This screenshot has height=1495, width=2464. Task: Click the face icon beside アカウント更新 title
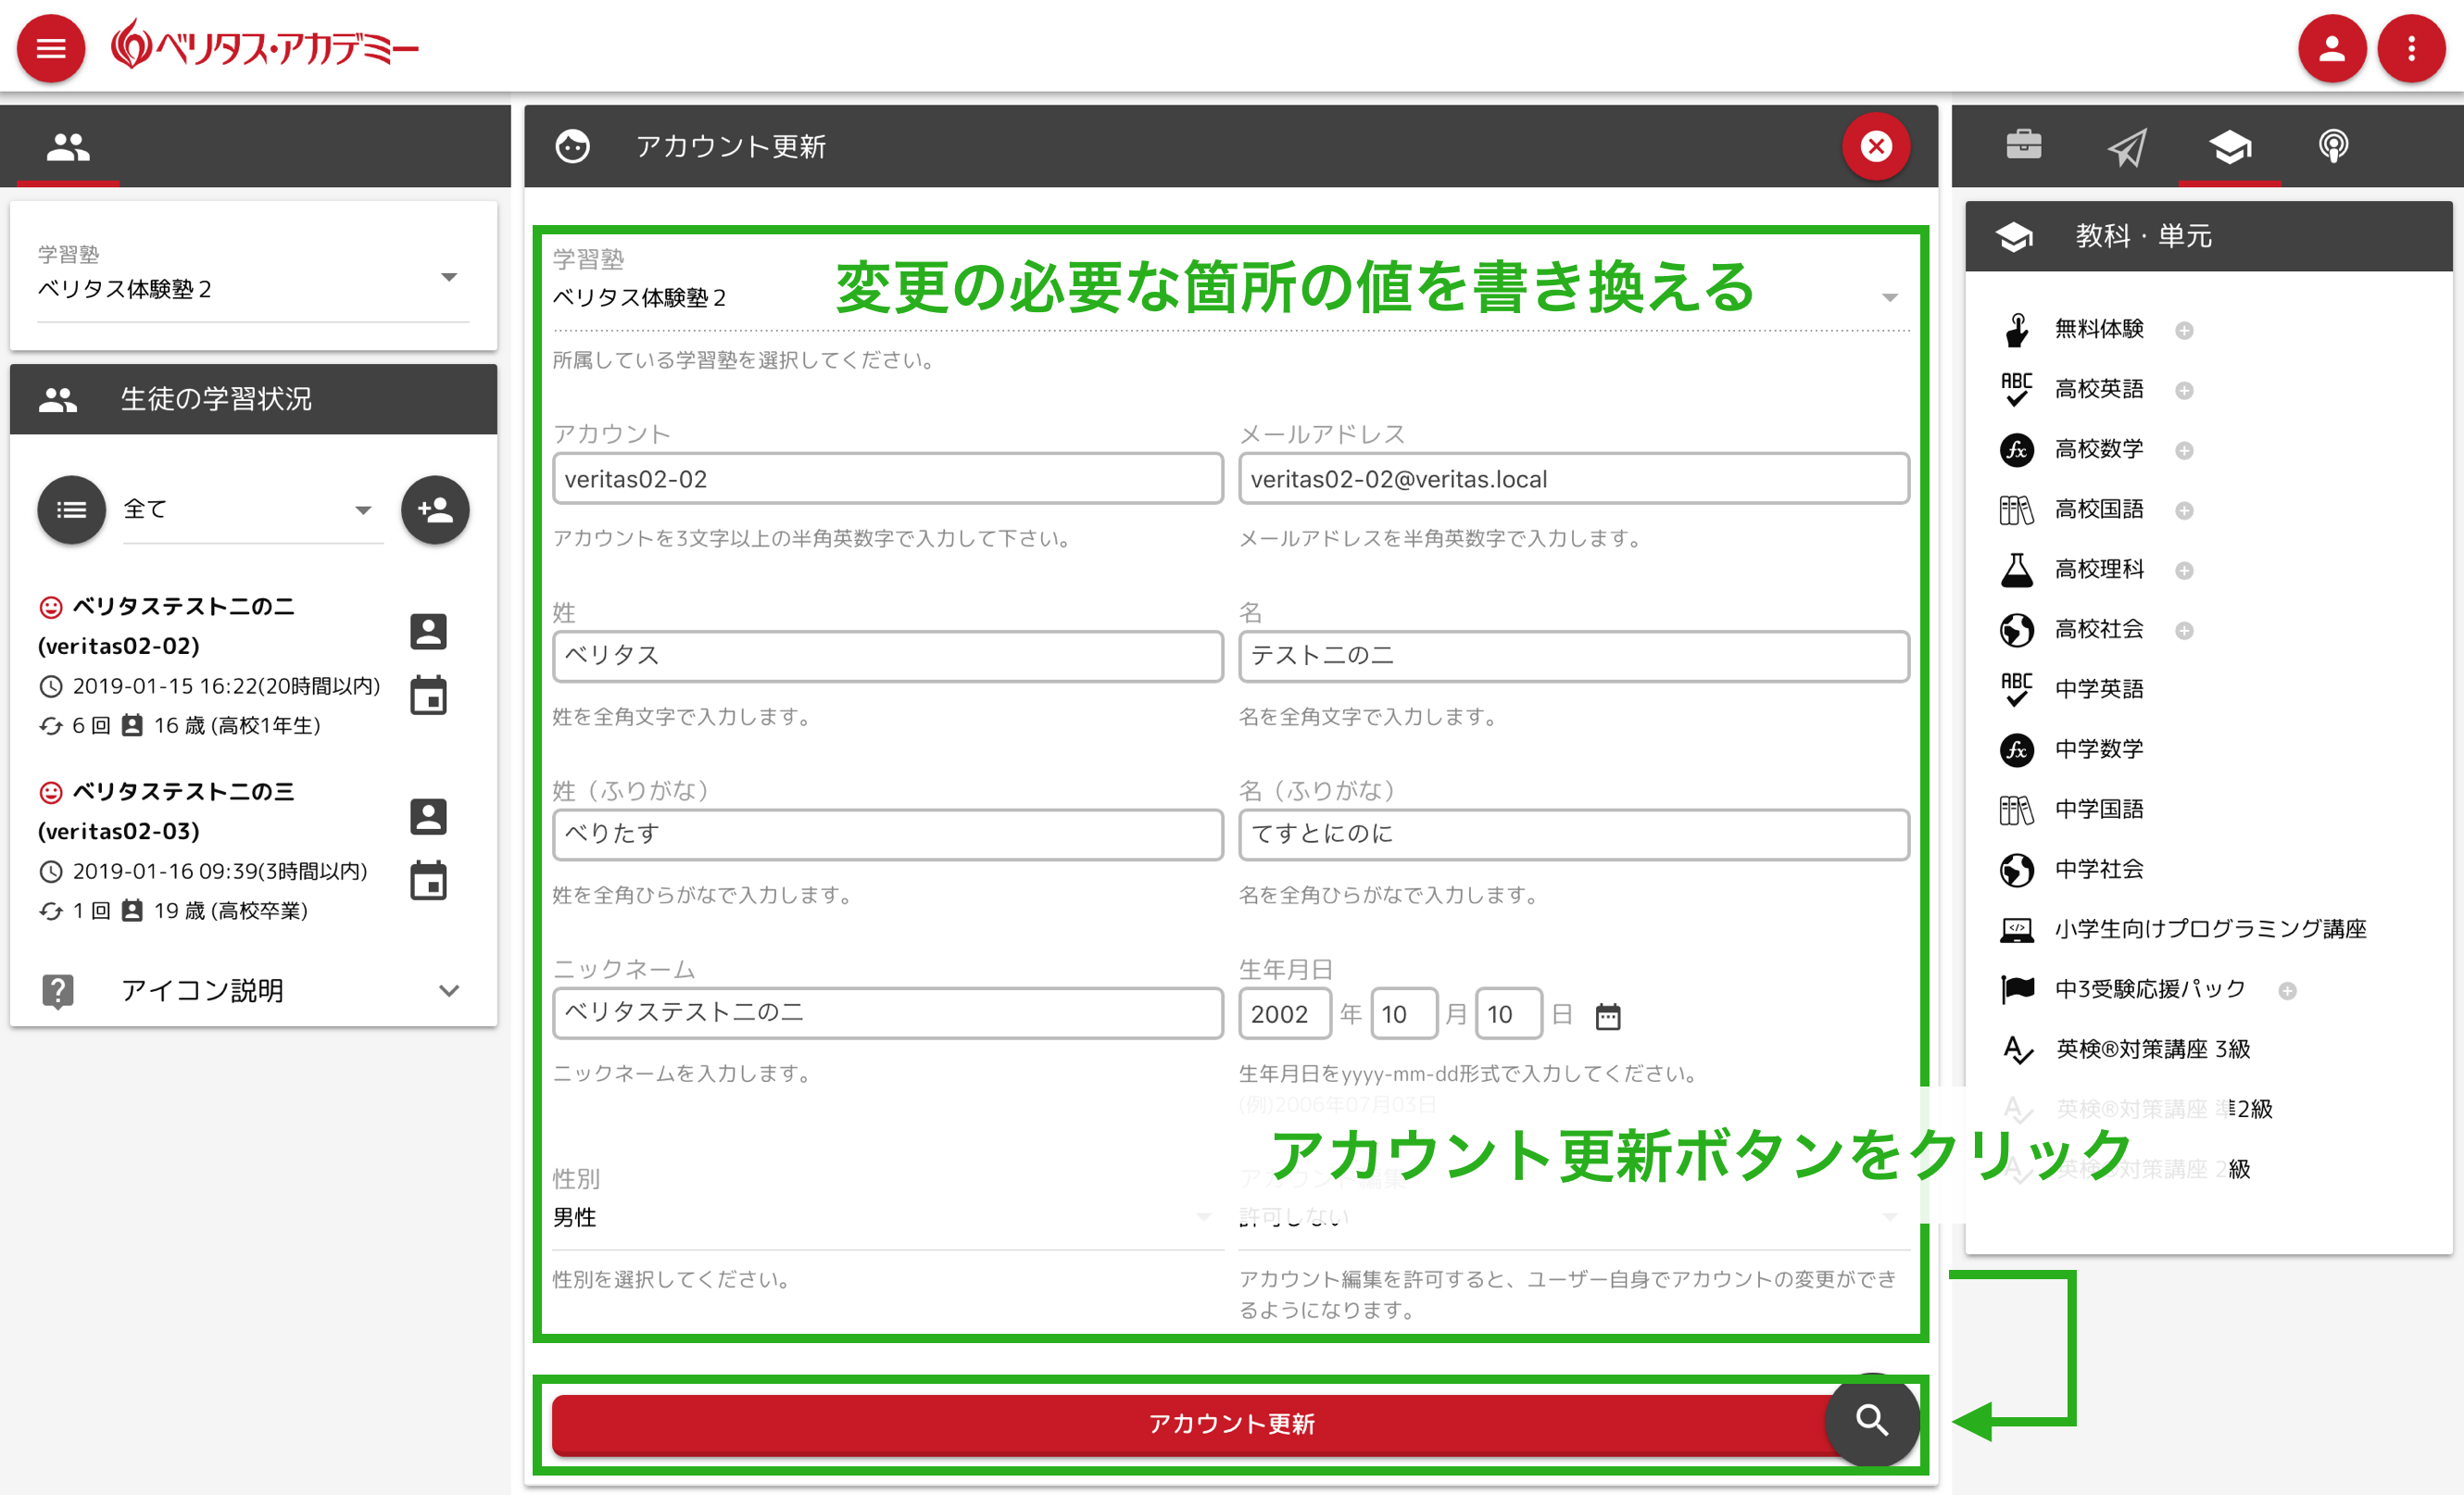(572, 146)
